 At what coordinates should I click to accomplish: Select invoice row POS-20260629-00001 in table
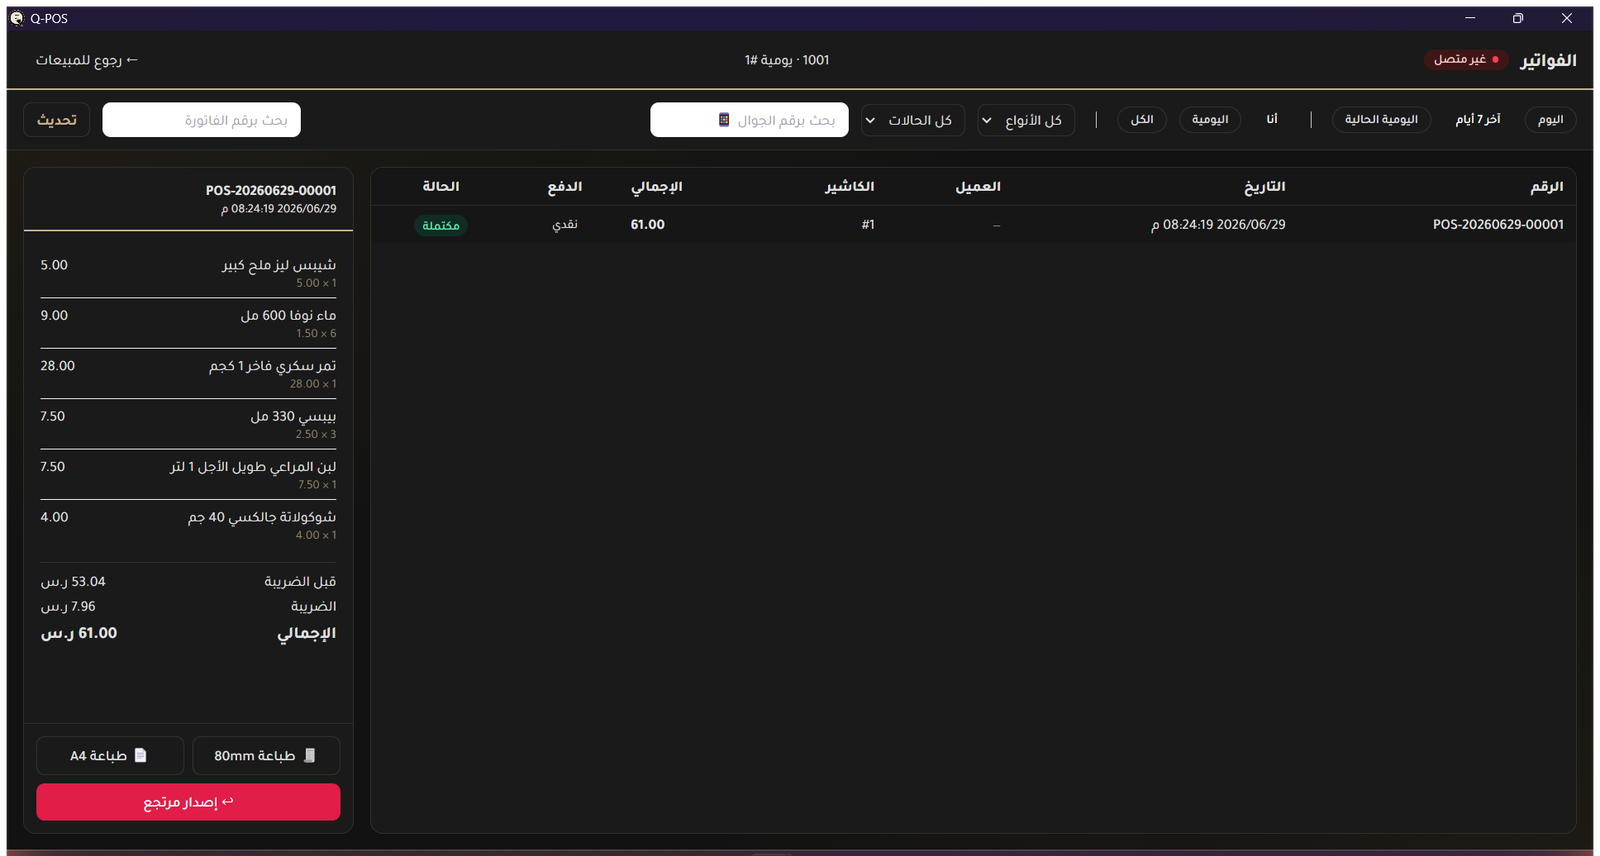pyautogui.click(x=973, y=225)
